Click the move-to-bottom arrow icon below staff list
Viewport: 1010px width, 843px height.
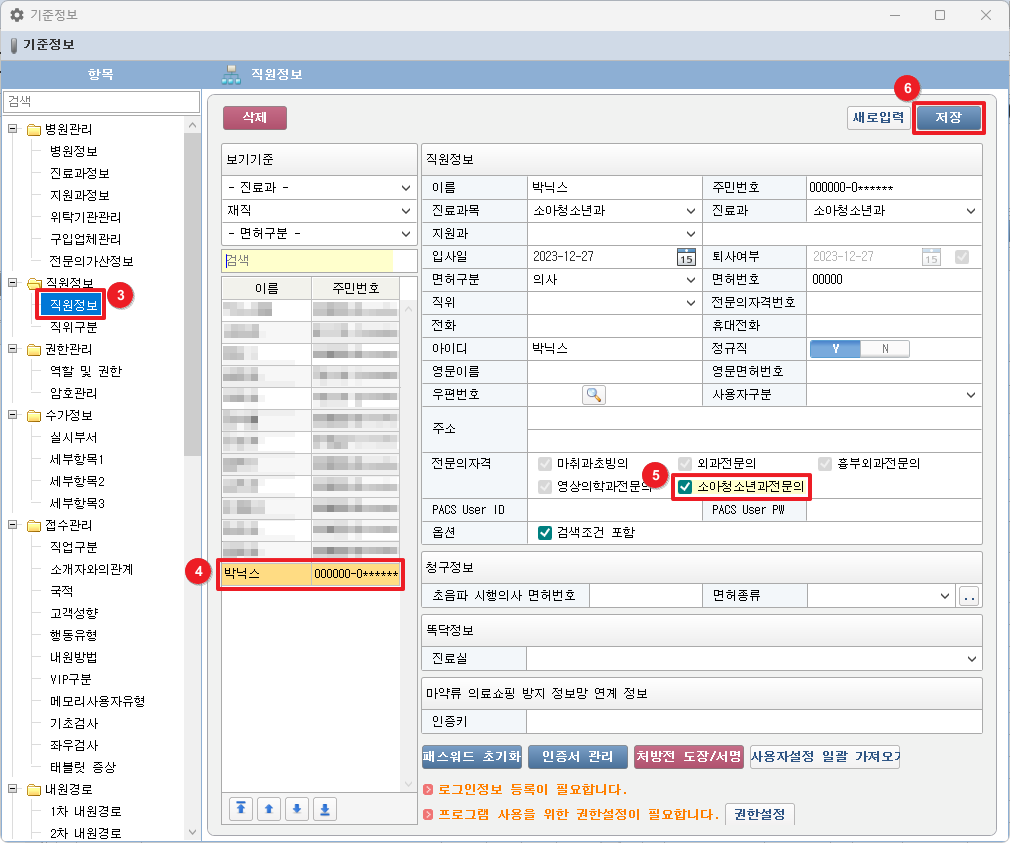(324, 809)
